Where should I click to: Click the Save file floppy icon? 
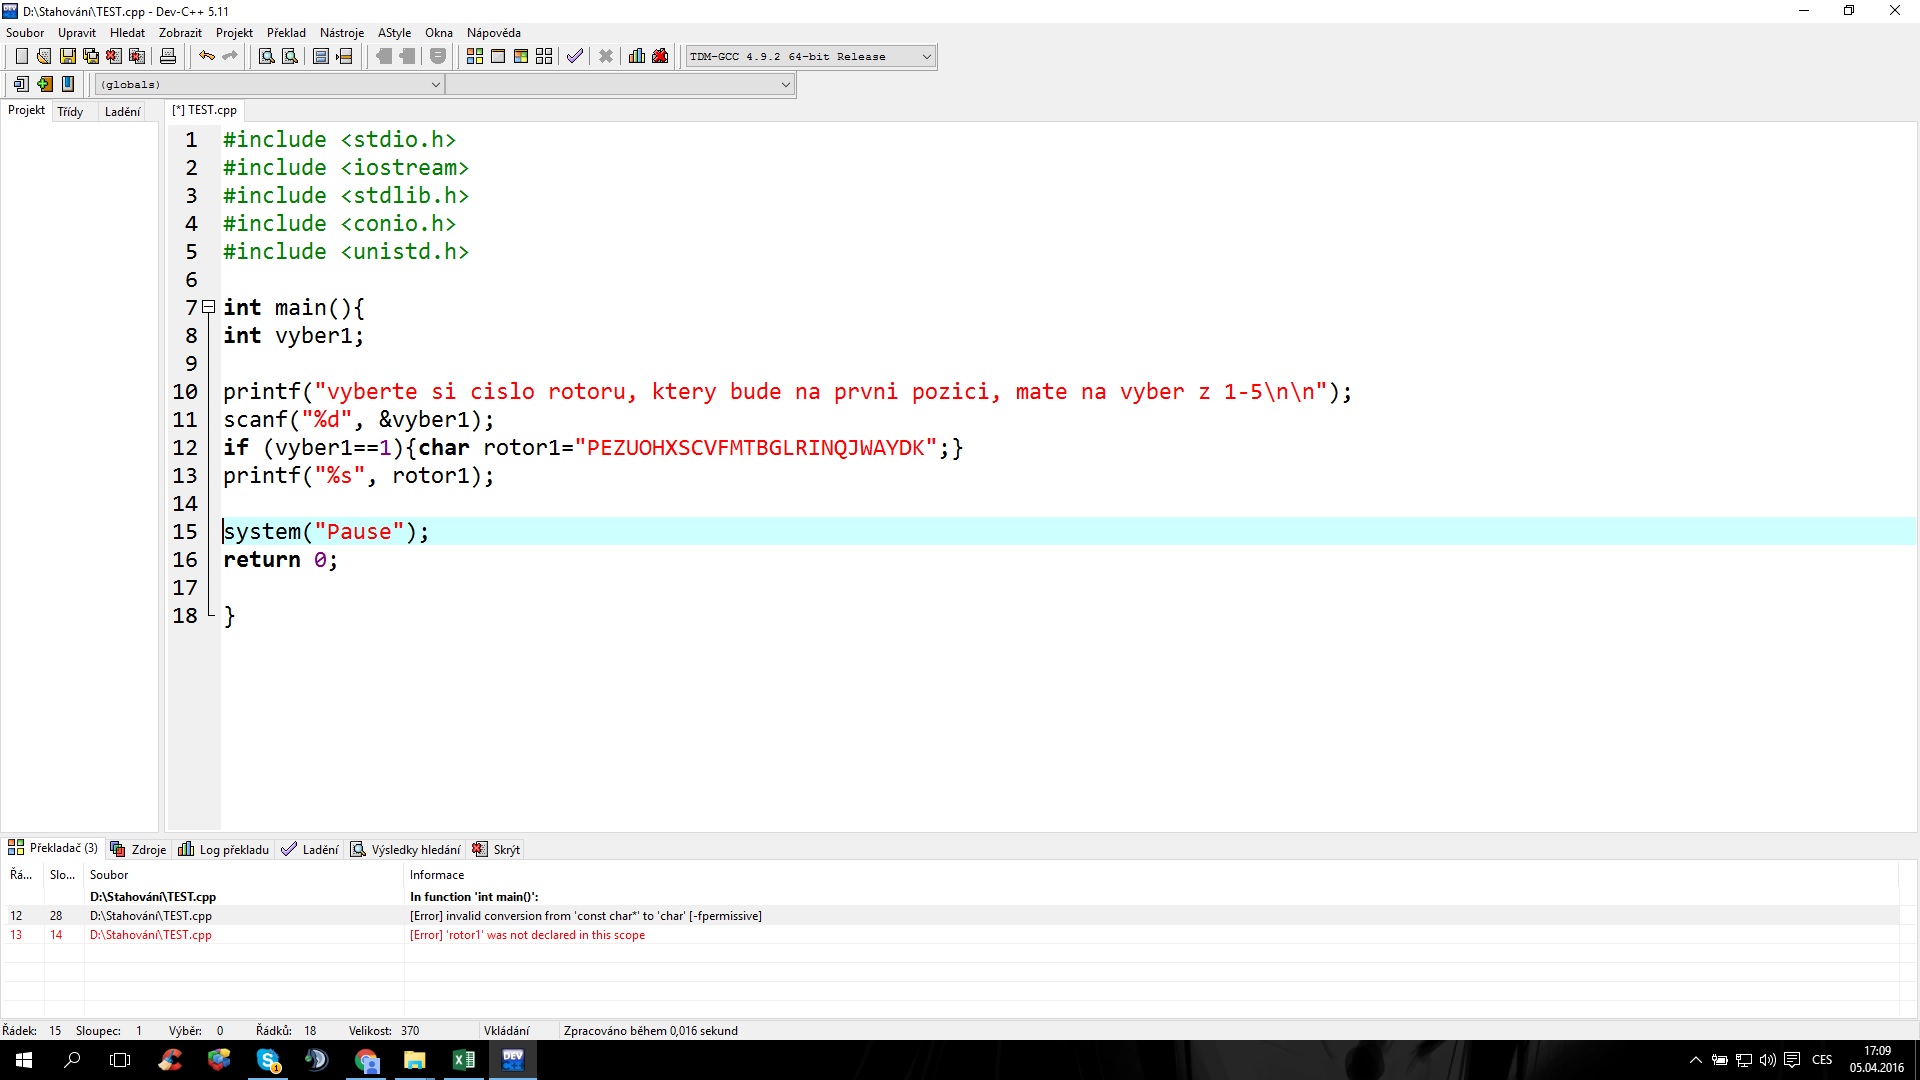[x=67, y=56]
